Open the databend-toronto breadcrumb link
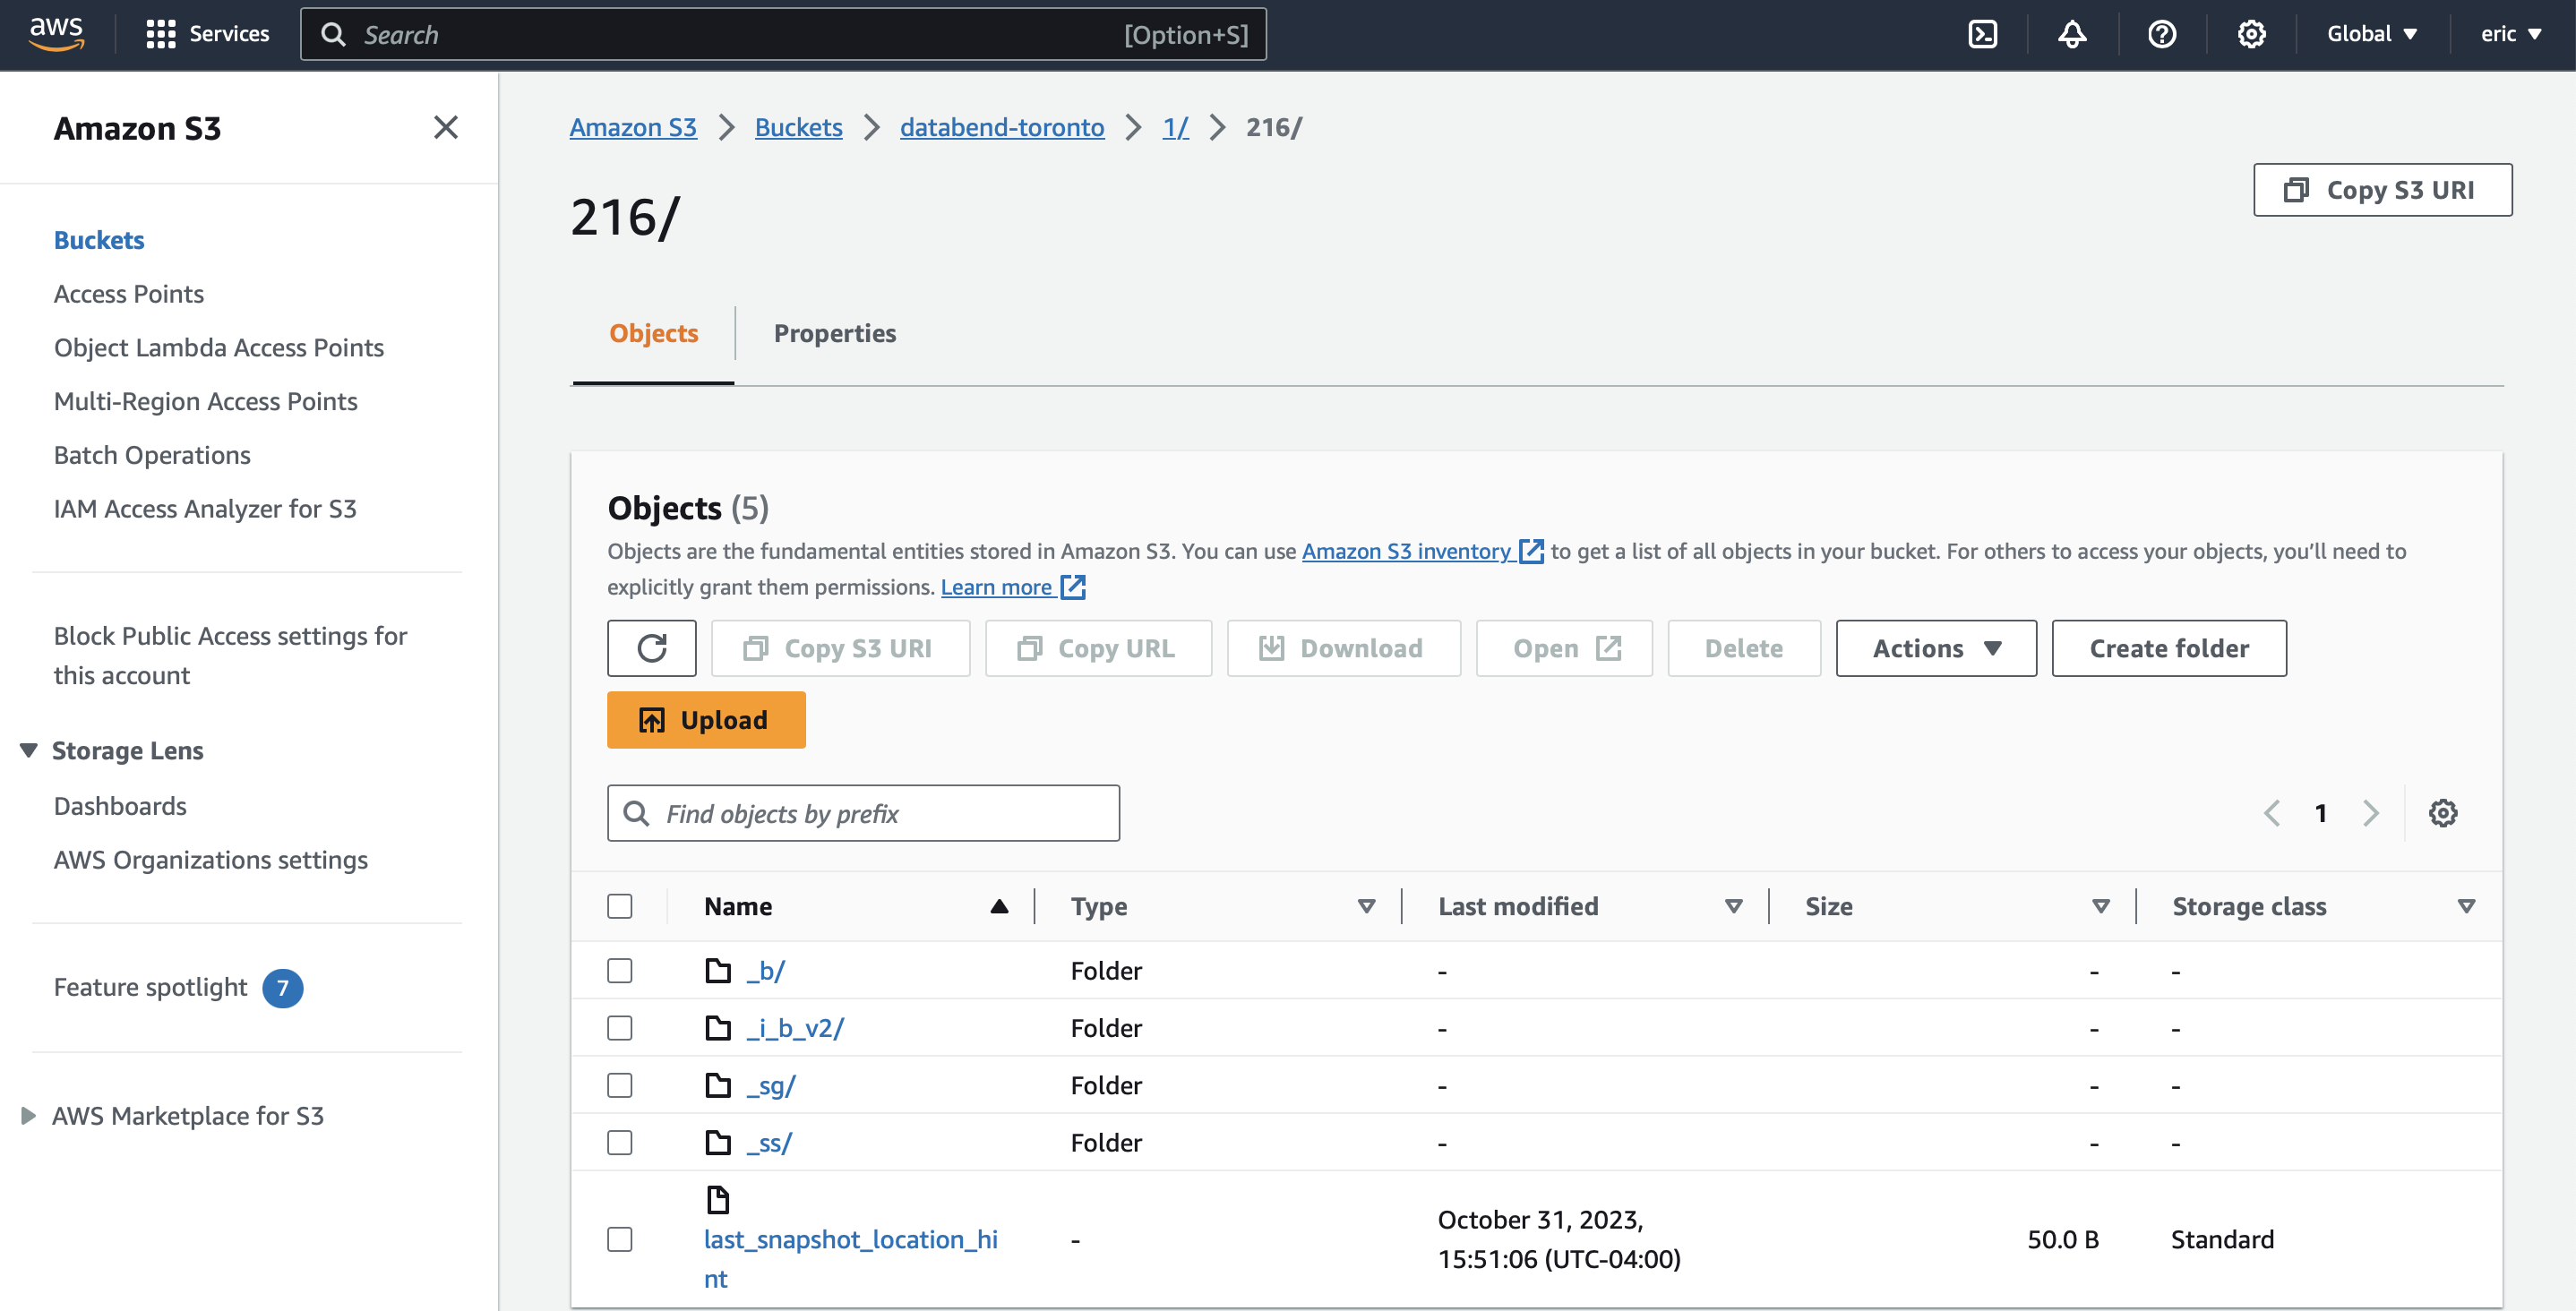This screenshot has height=1311, width=2576. 1002,127
